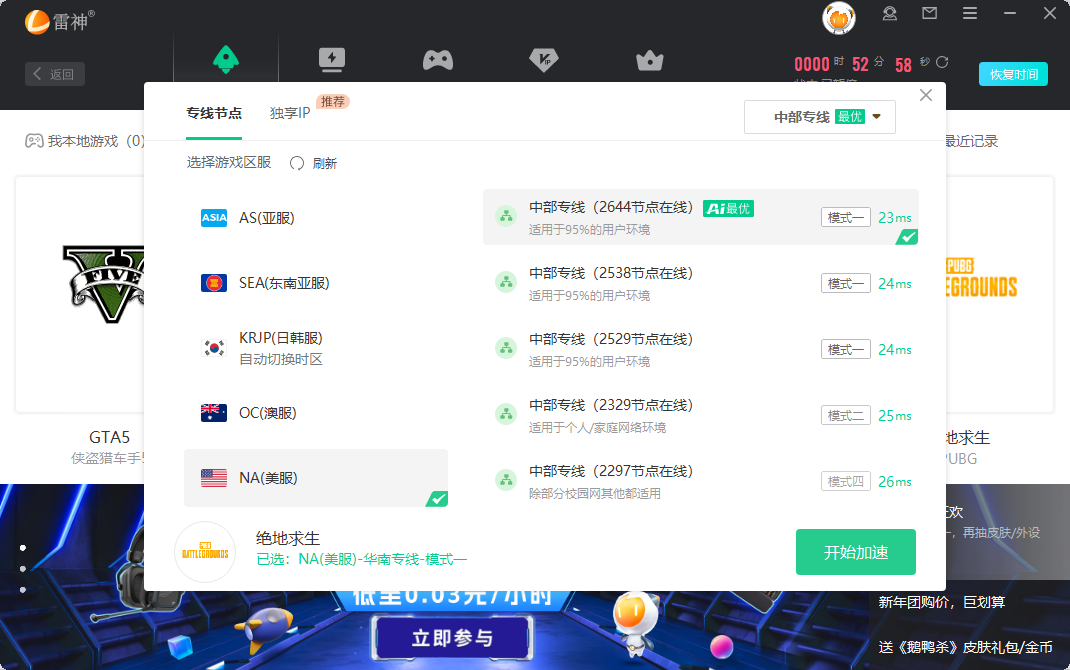Screen dimensions: 1070x670
Task: Click 模式二 on the 25ms node
Action: [845, 416]
